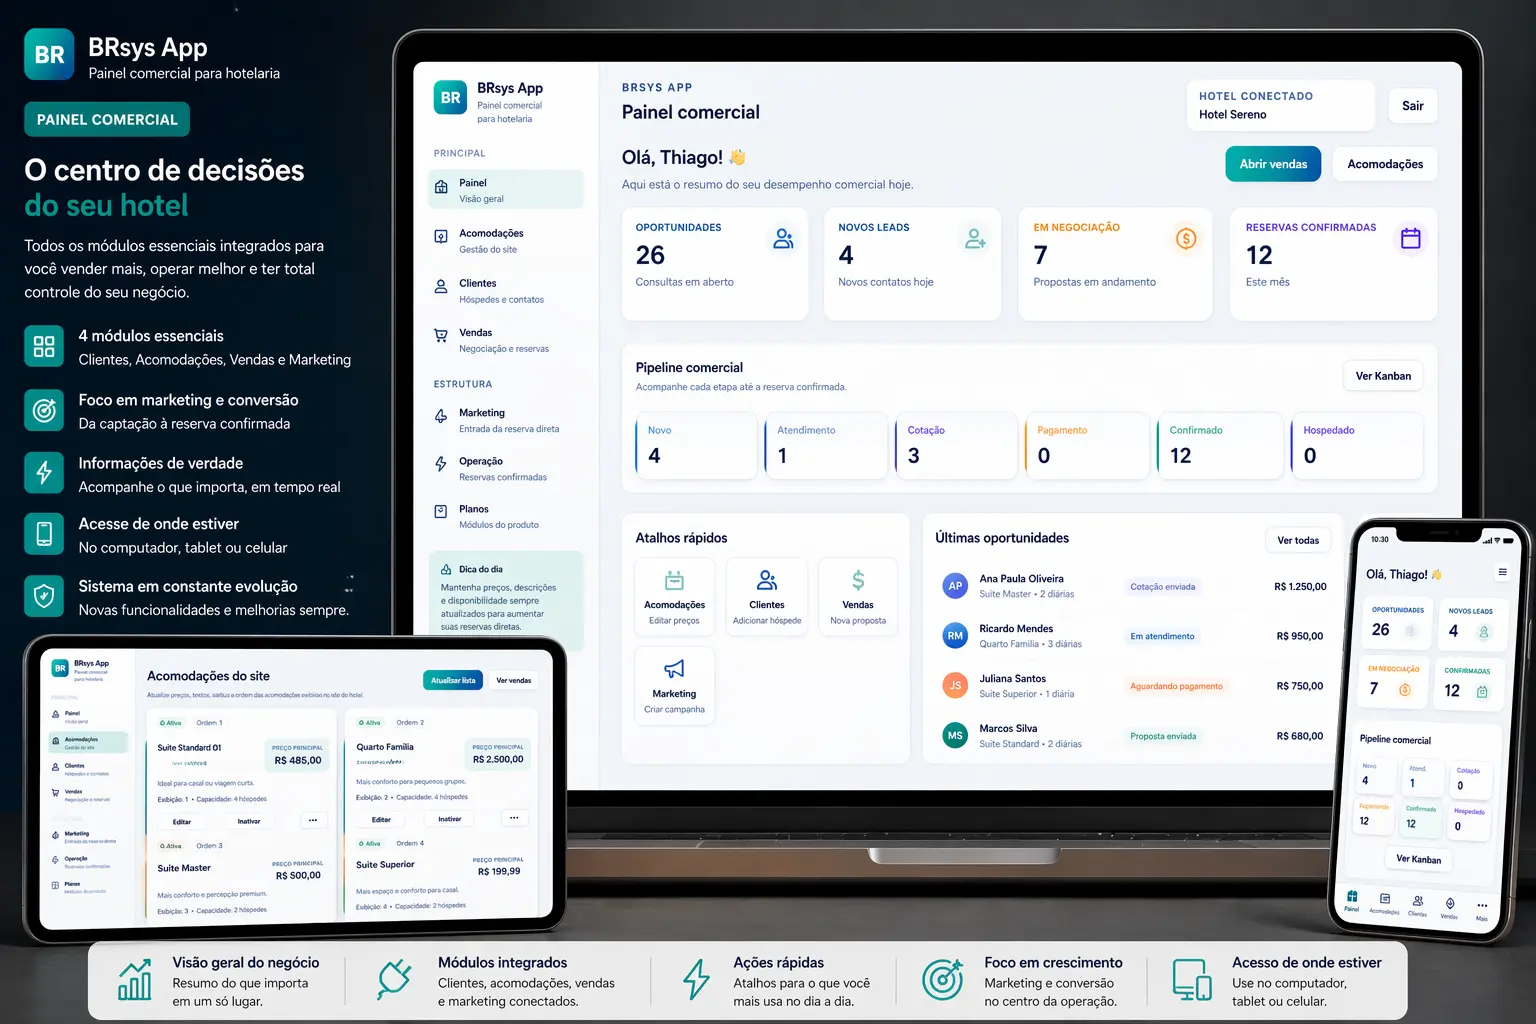The width and height of the screenshot is (1536, 1024).
Task: Click the add-person icon on Novos Leads
Action: [x=975, y=239]
